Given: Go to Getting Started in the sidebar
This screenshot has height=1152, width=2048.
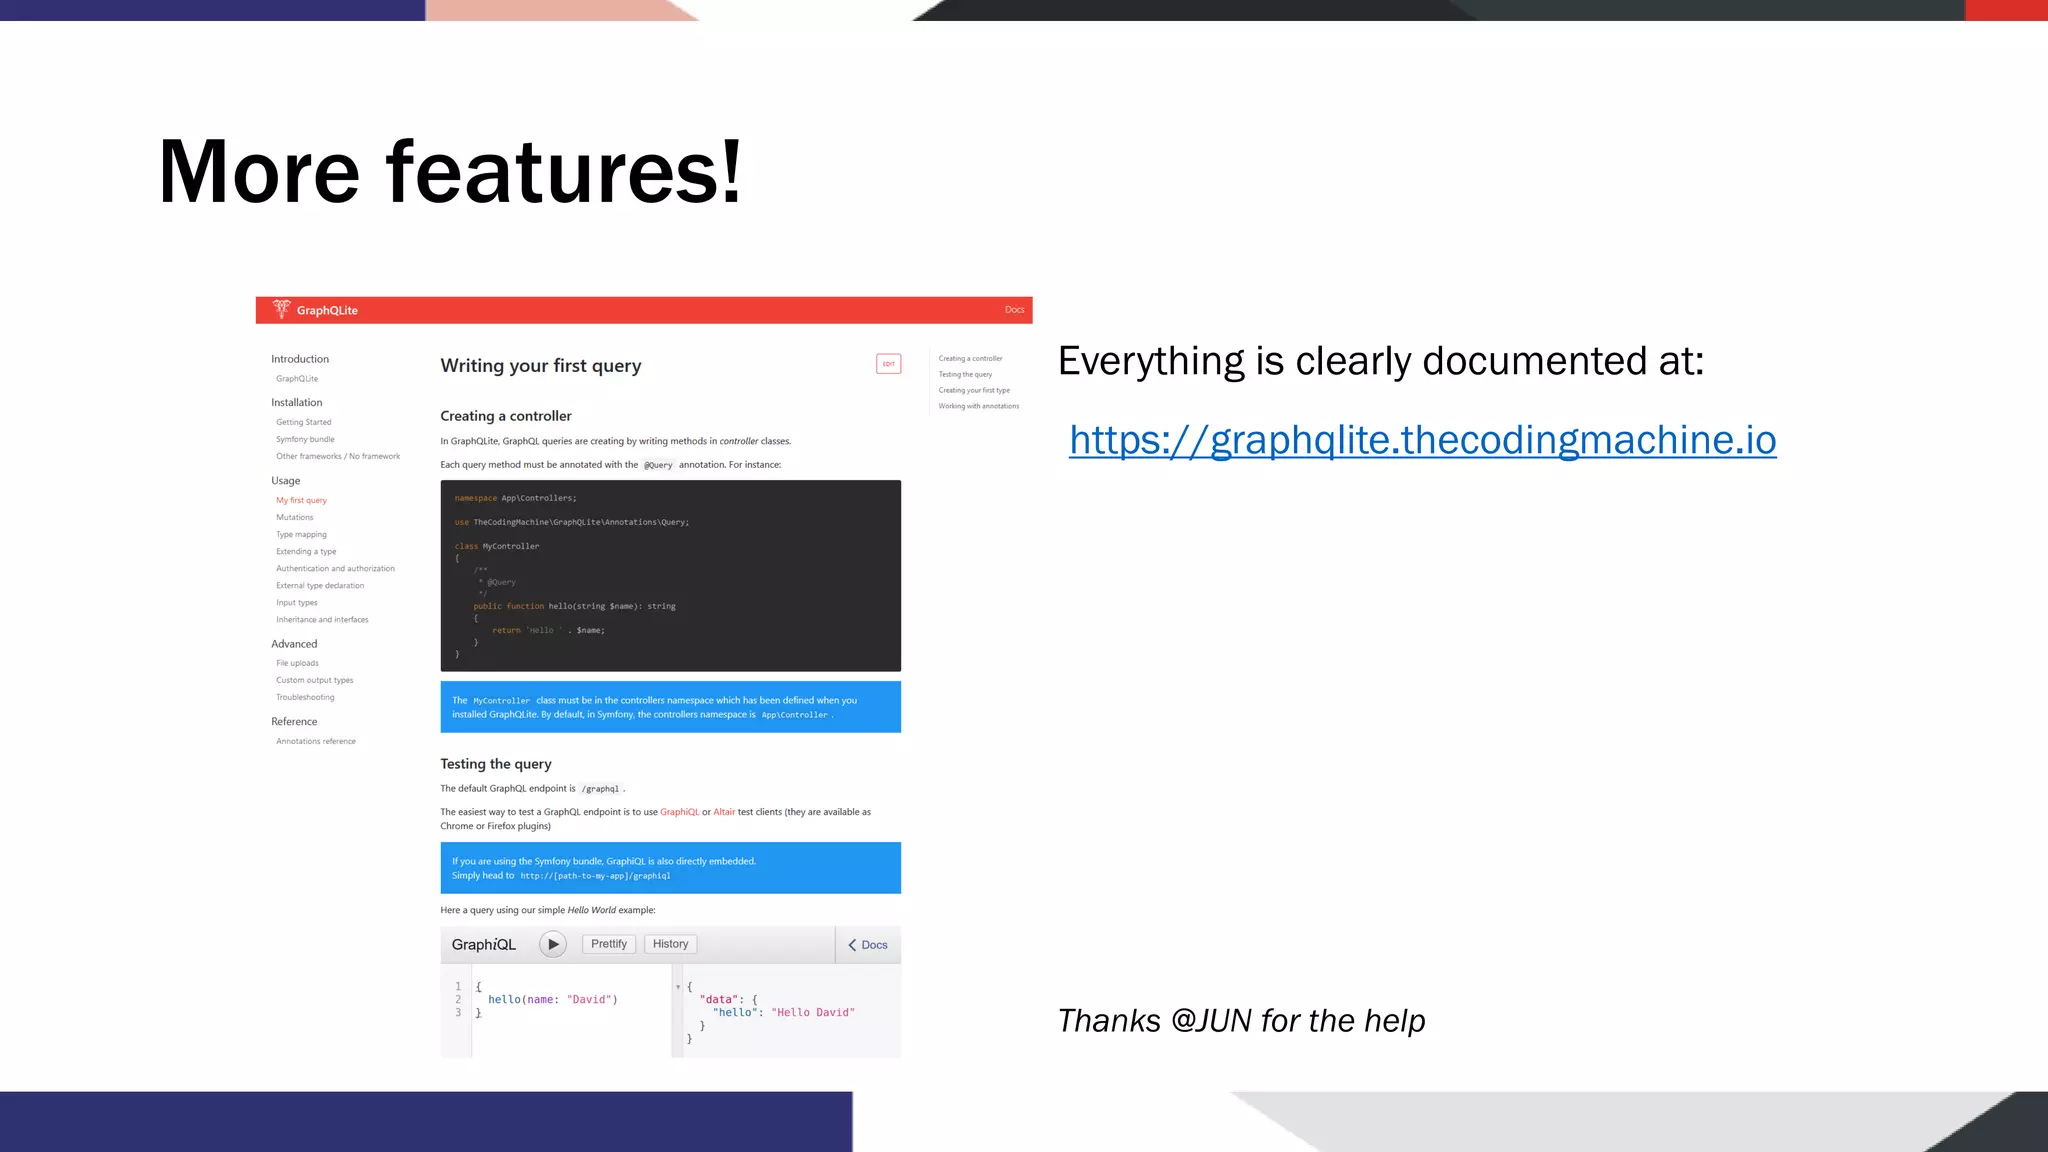Looking at the screenshot, I should tap(303, 422).
